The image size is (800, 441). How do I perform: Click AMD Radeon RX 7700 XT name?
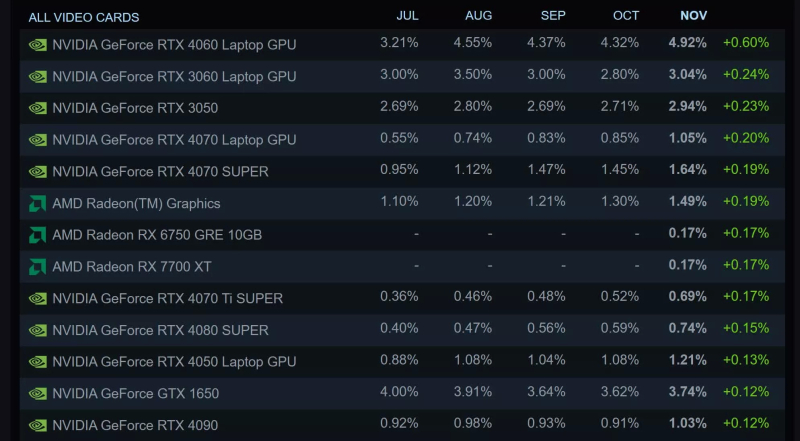(132, 267)
